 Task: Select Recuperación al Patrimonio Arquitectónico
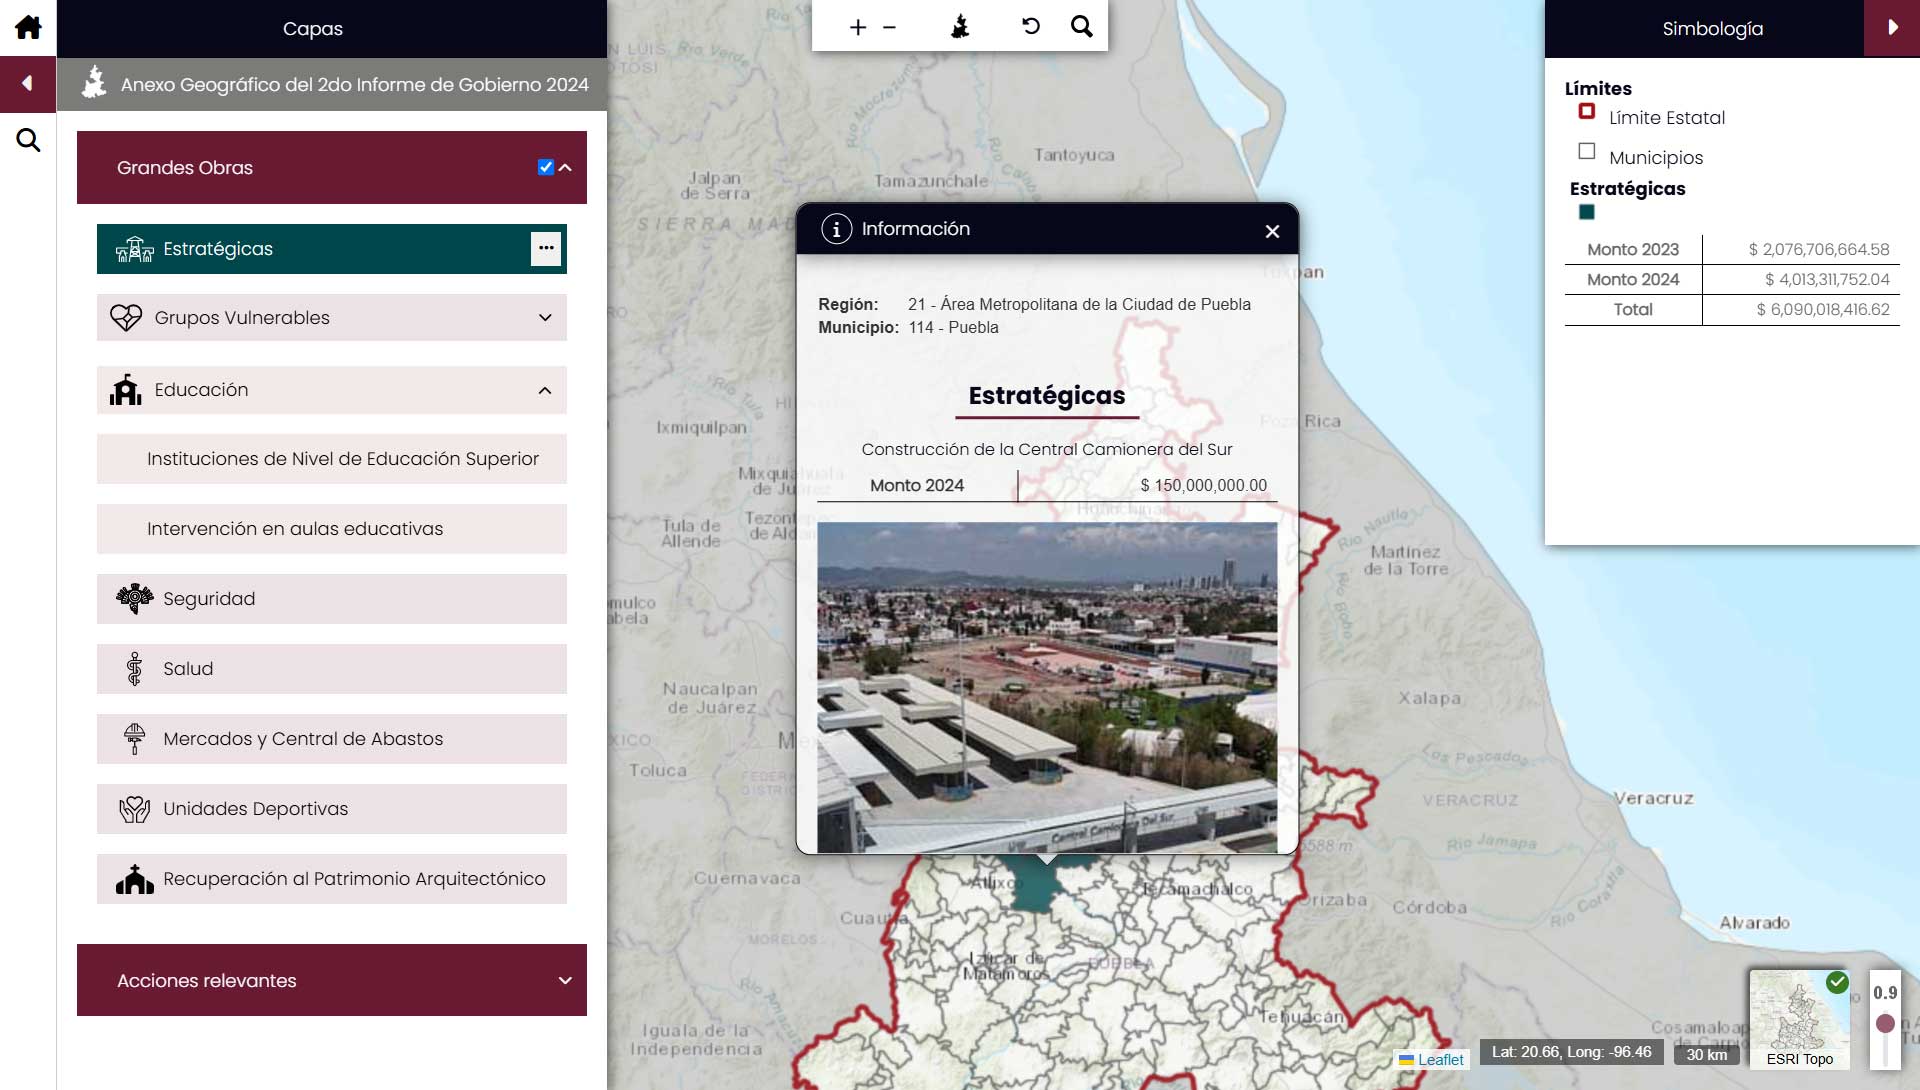[x=332, y=879]
